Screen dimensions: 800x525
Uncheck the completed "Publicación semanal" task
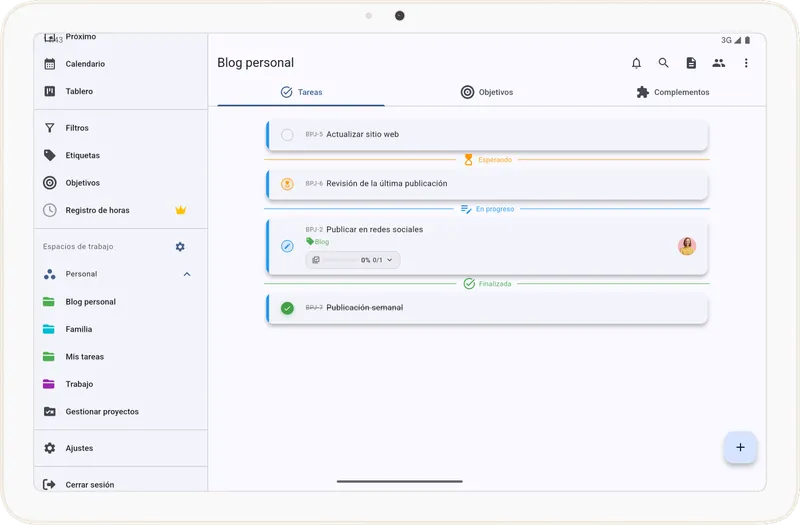point(287,308)
